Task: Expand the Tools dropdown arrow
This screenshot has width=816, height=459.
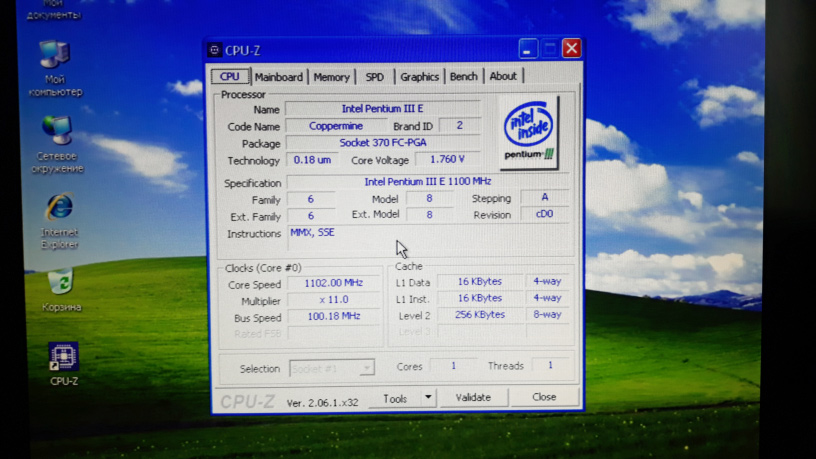Action: tap(428, 398)
